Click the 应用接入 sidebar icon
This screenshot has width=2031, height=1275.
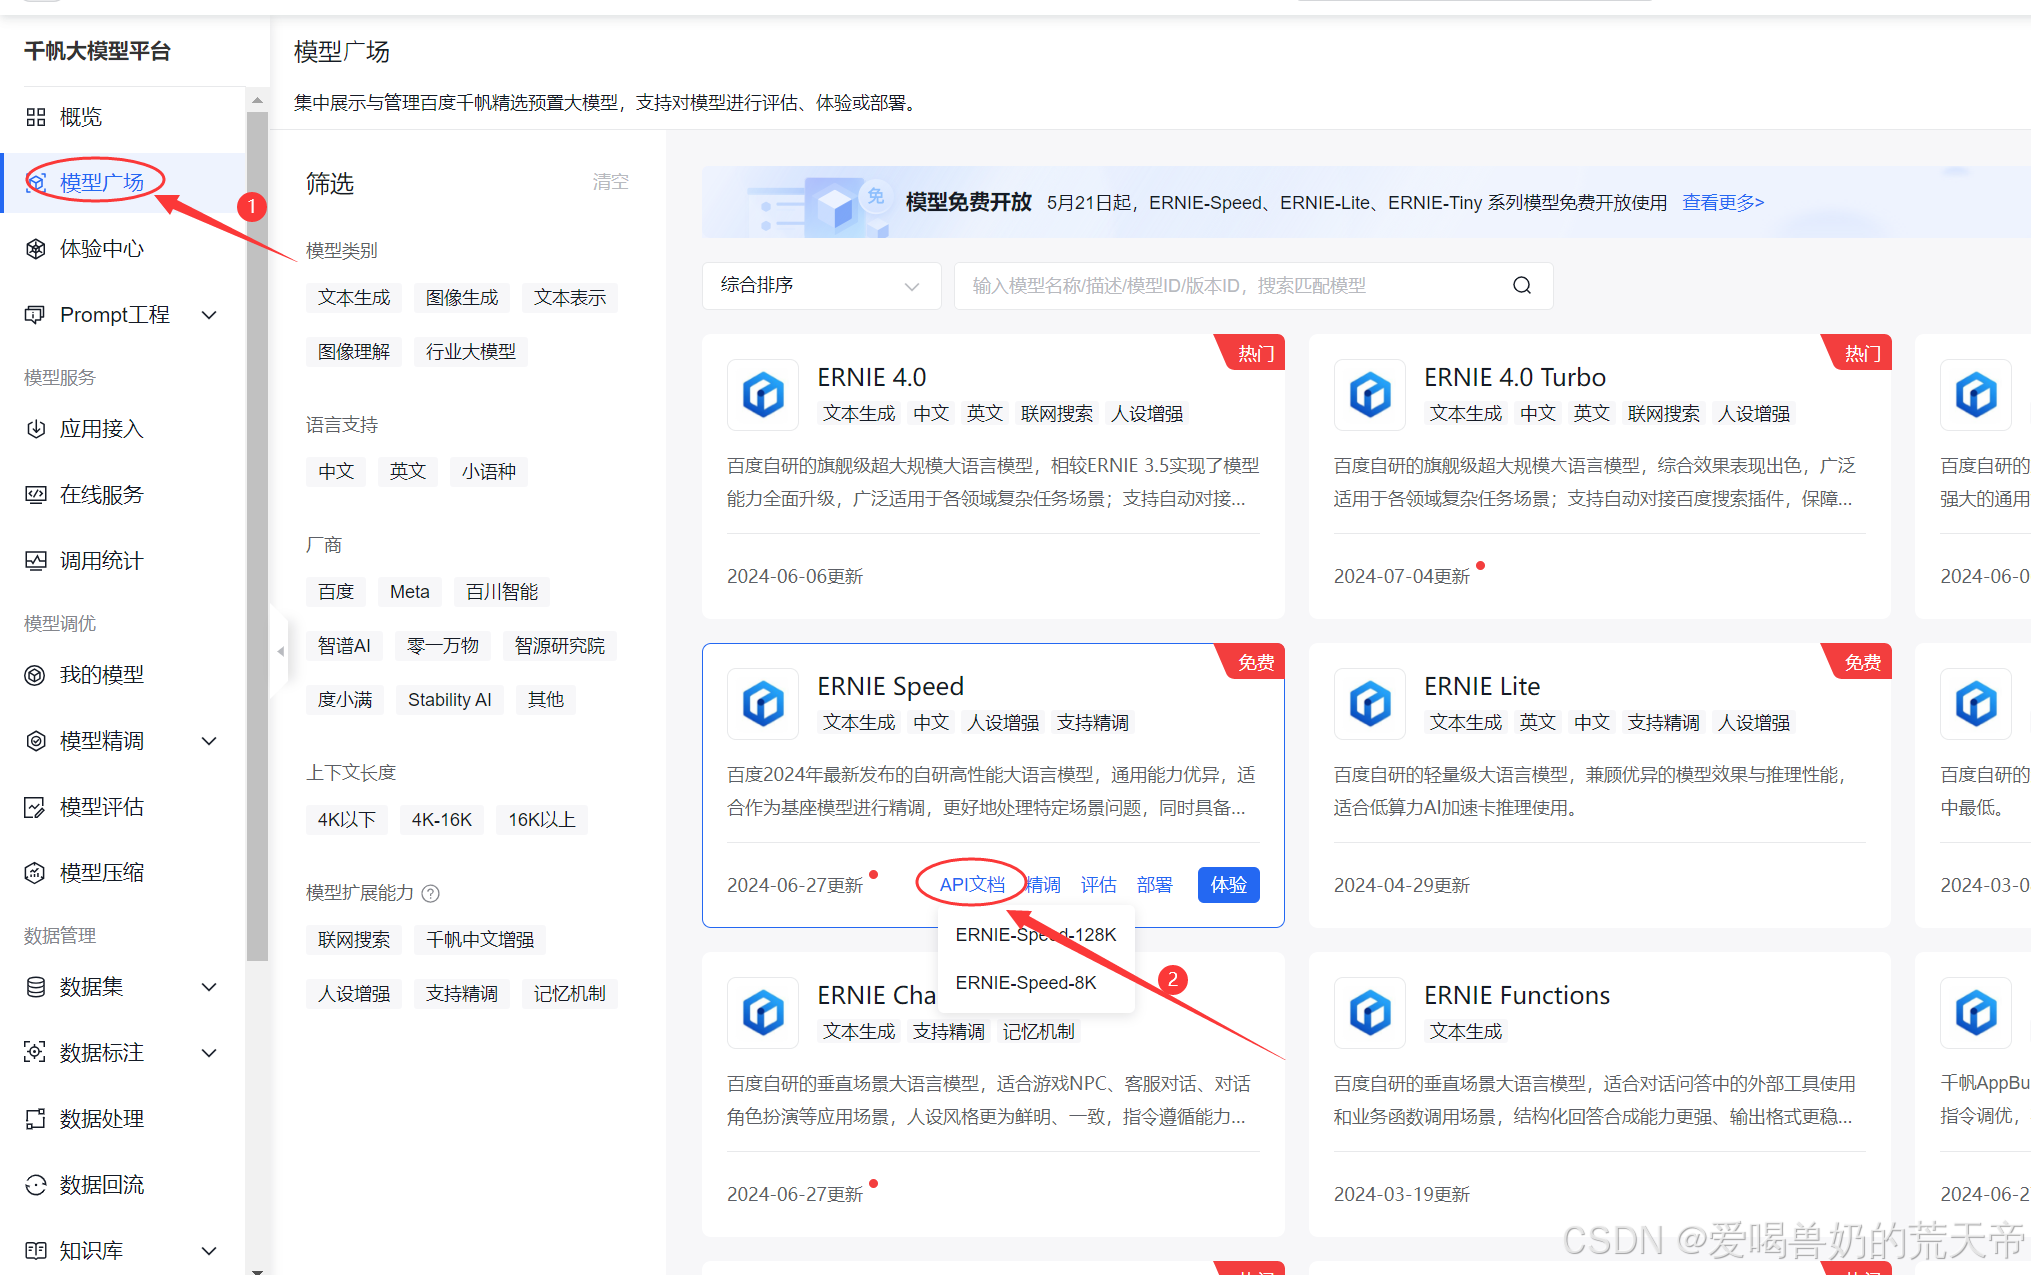click(36, 429)
